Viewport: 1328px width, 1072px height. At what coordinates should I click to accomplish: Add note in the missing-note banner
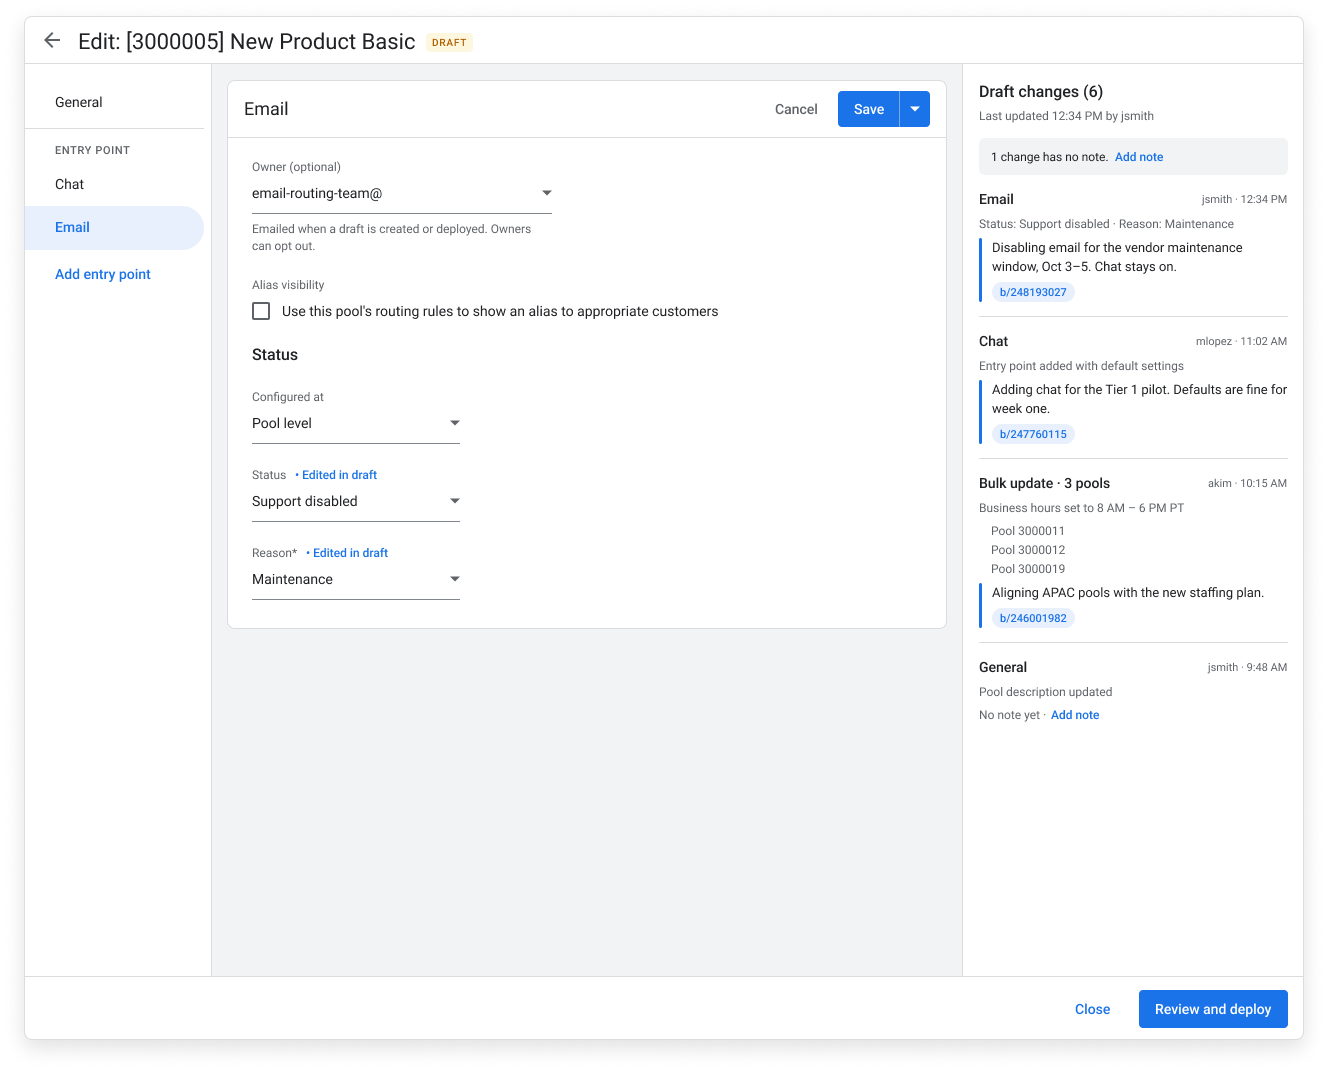click(1139, 157)
